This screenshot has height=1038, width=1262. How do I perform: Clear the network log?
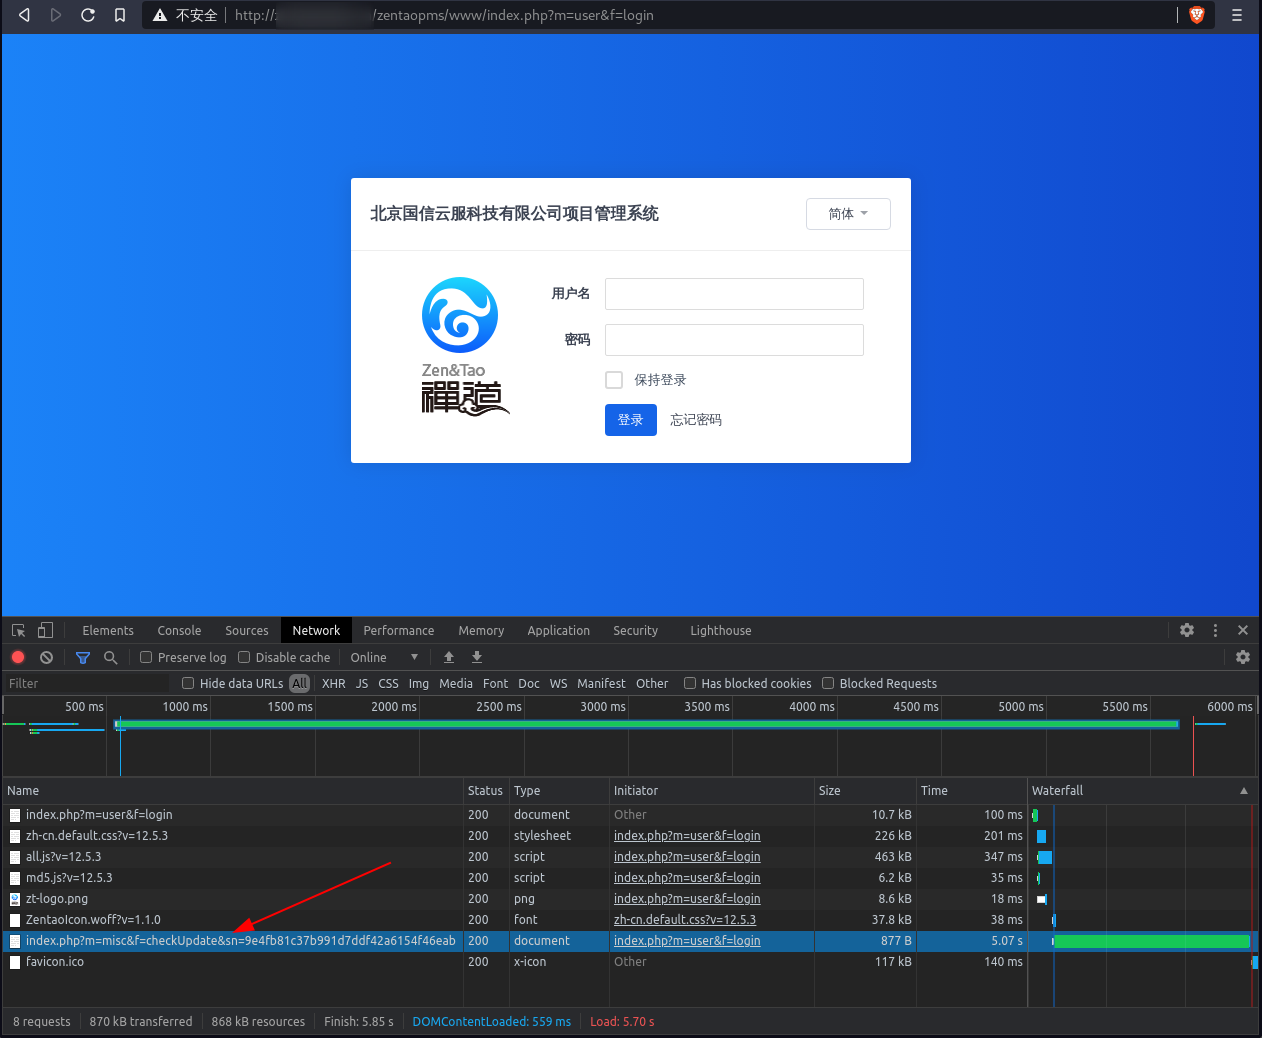click(x=46, y=657)
